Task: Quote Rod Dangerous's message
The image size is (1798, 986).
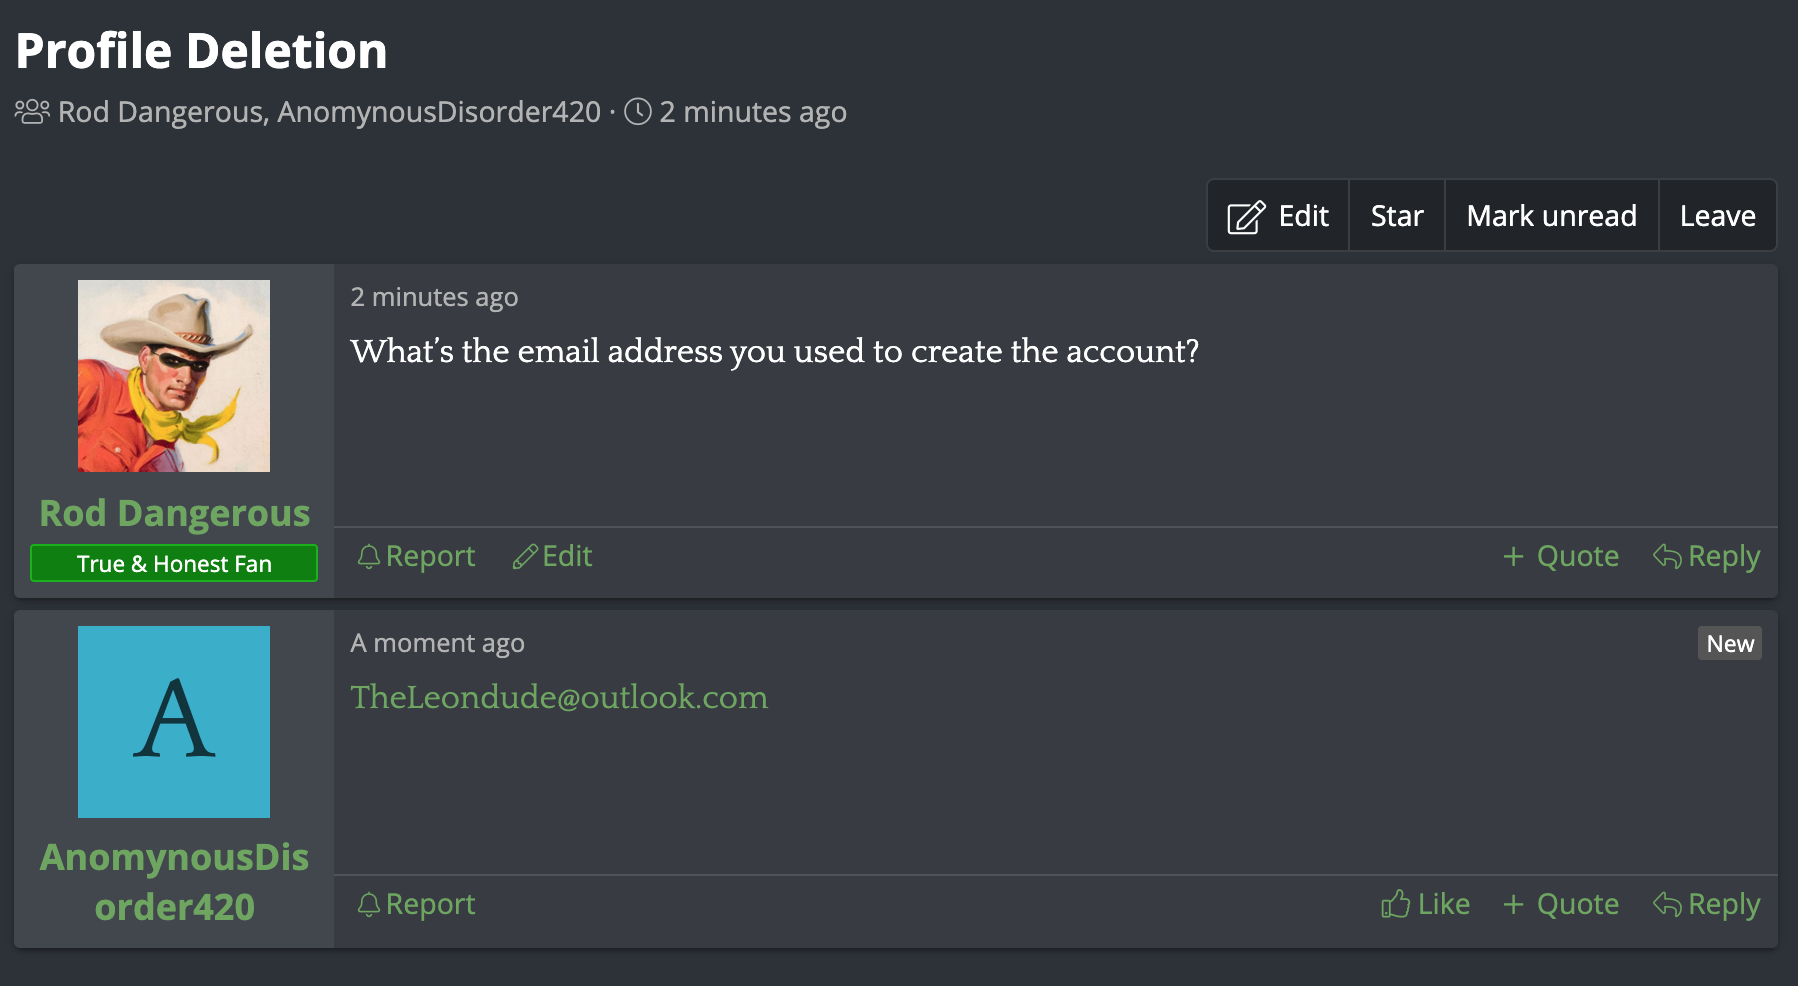Action: pyautogui.click(x=1560, y=556)
